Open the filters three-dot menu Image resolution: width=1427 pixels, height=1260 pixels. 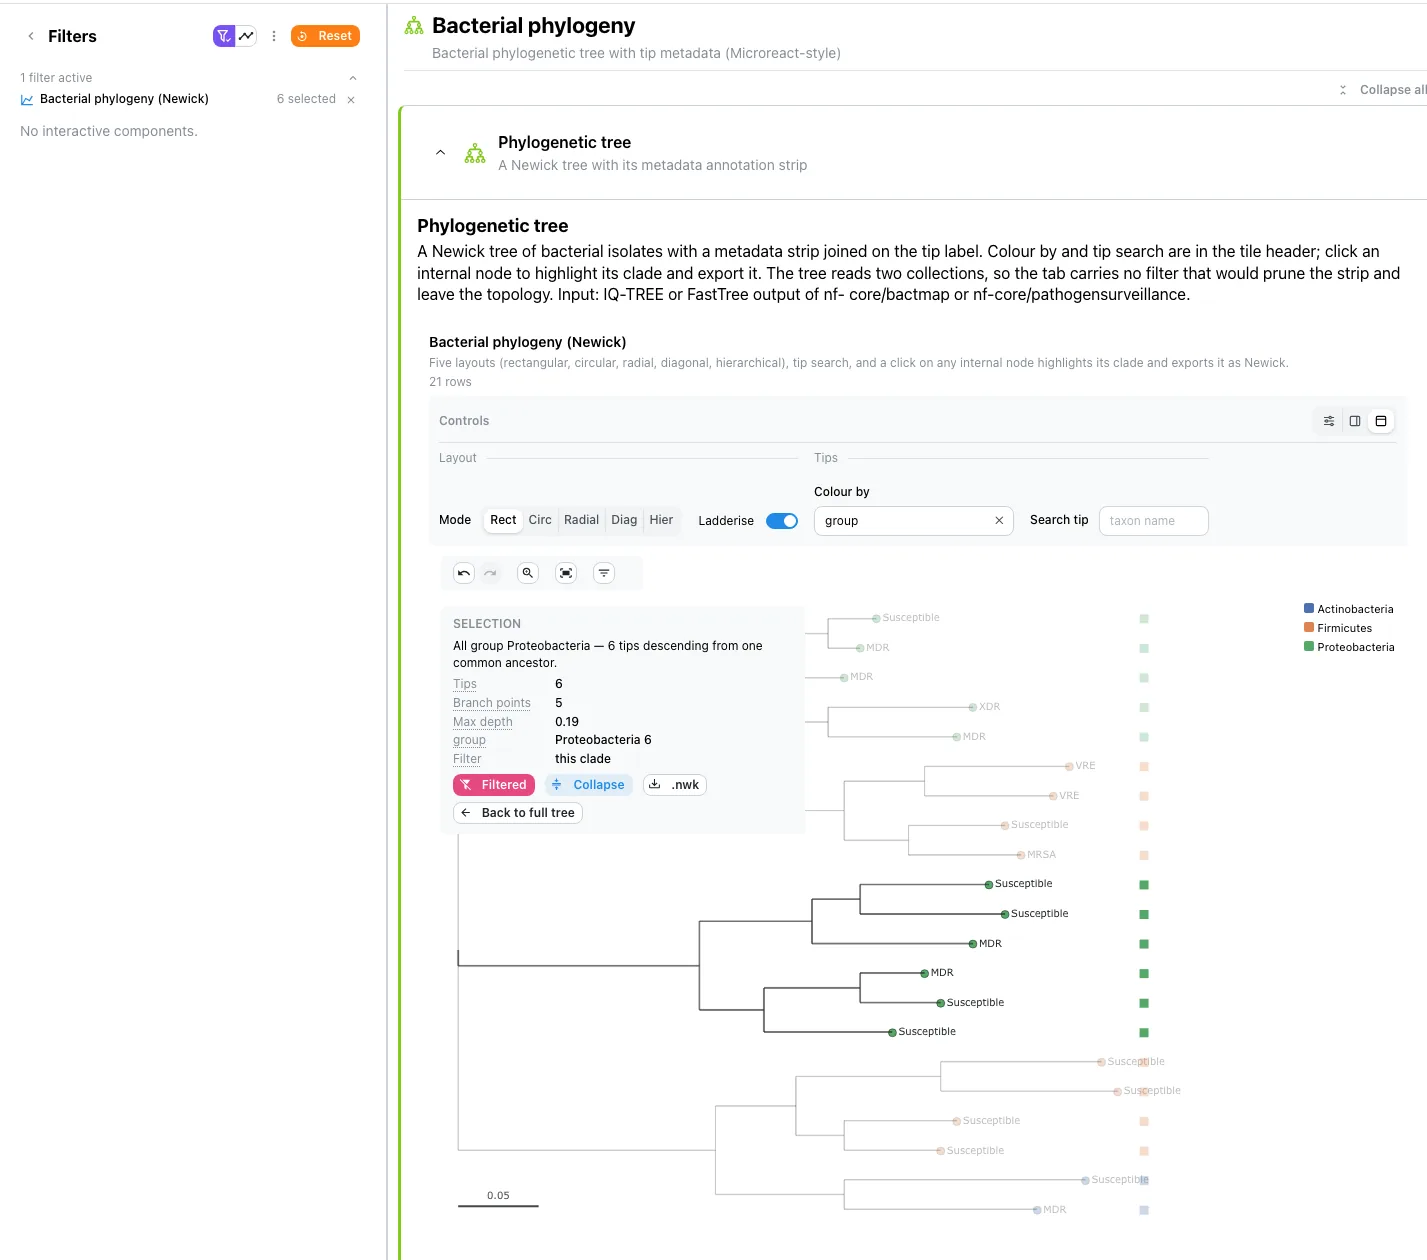tap(274, 36)
